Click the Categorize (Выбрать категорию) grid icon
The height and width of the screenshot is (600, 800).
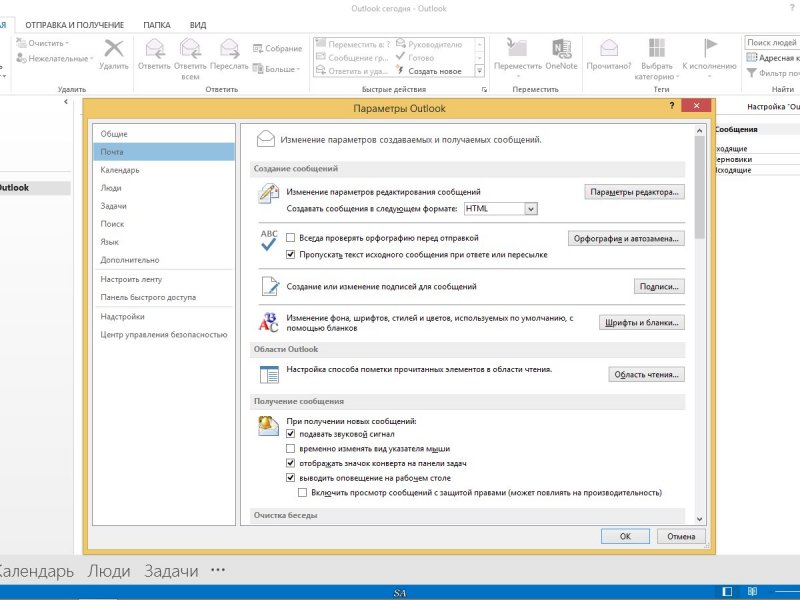tap(656, 48)
